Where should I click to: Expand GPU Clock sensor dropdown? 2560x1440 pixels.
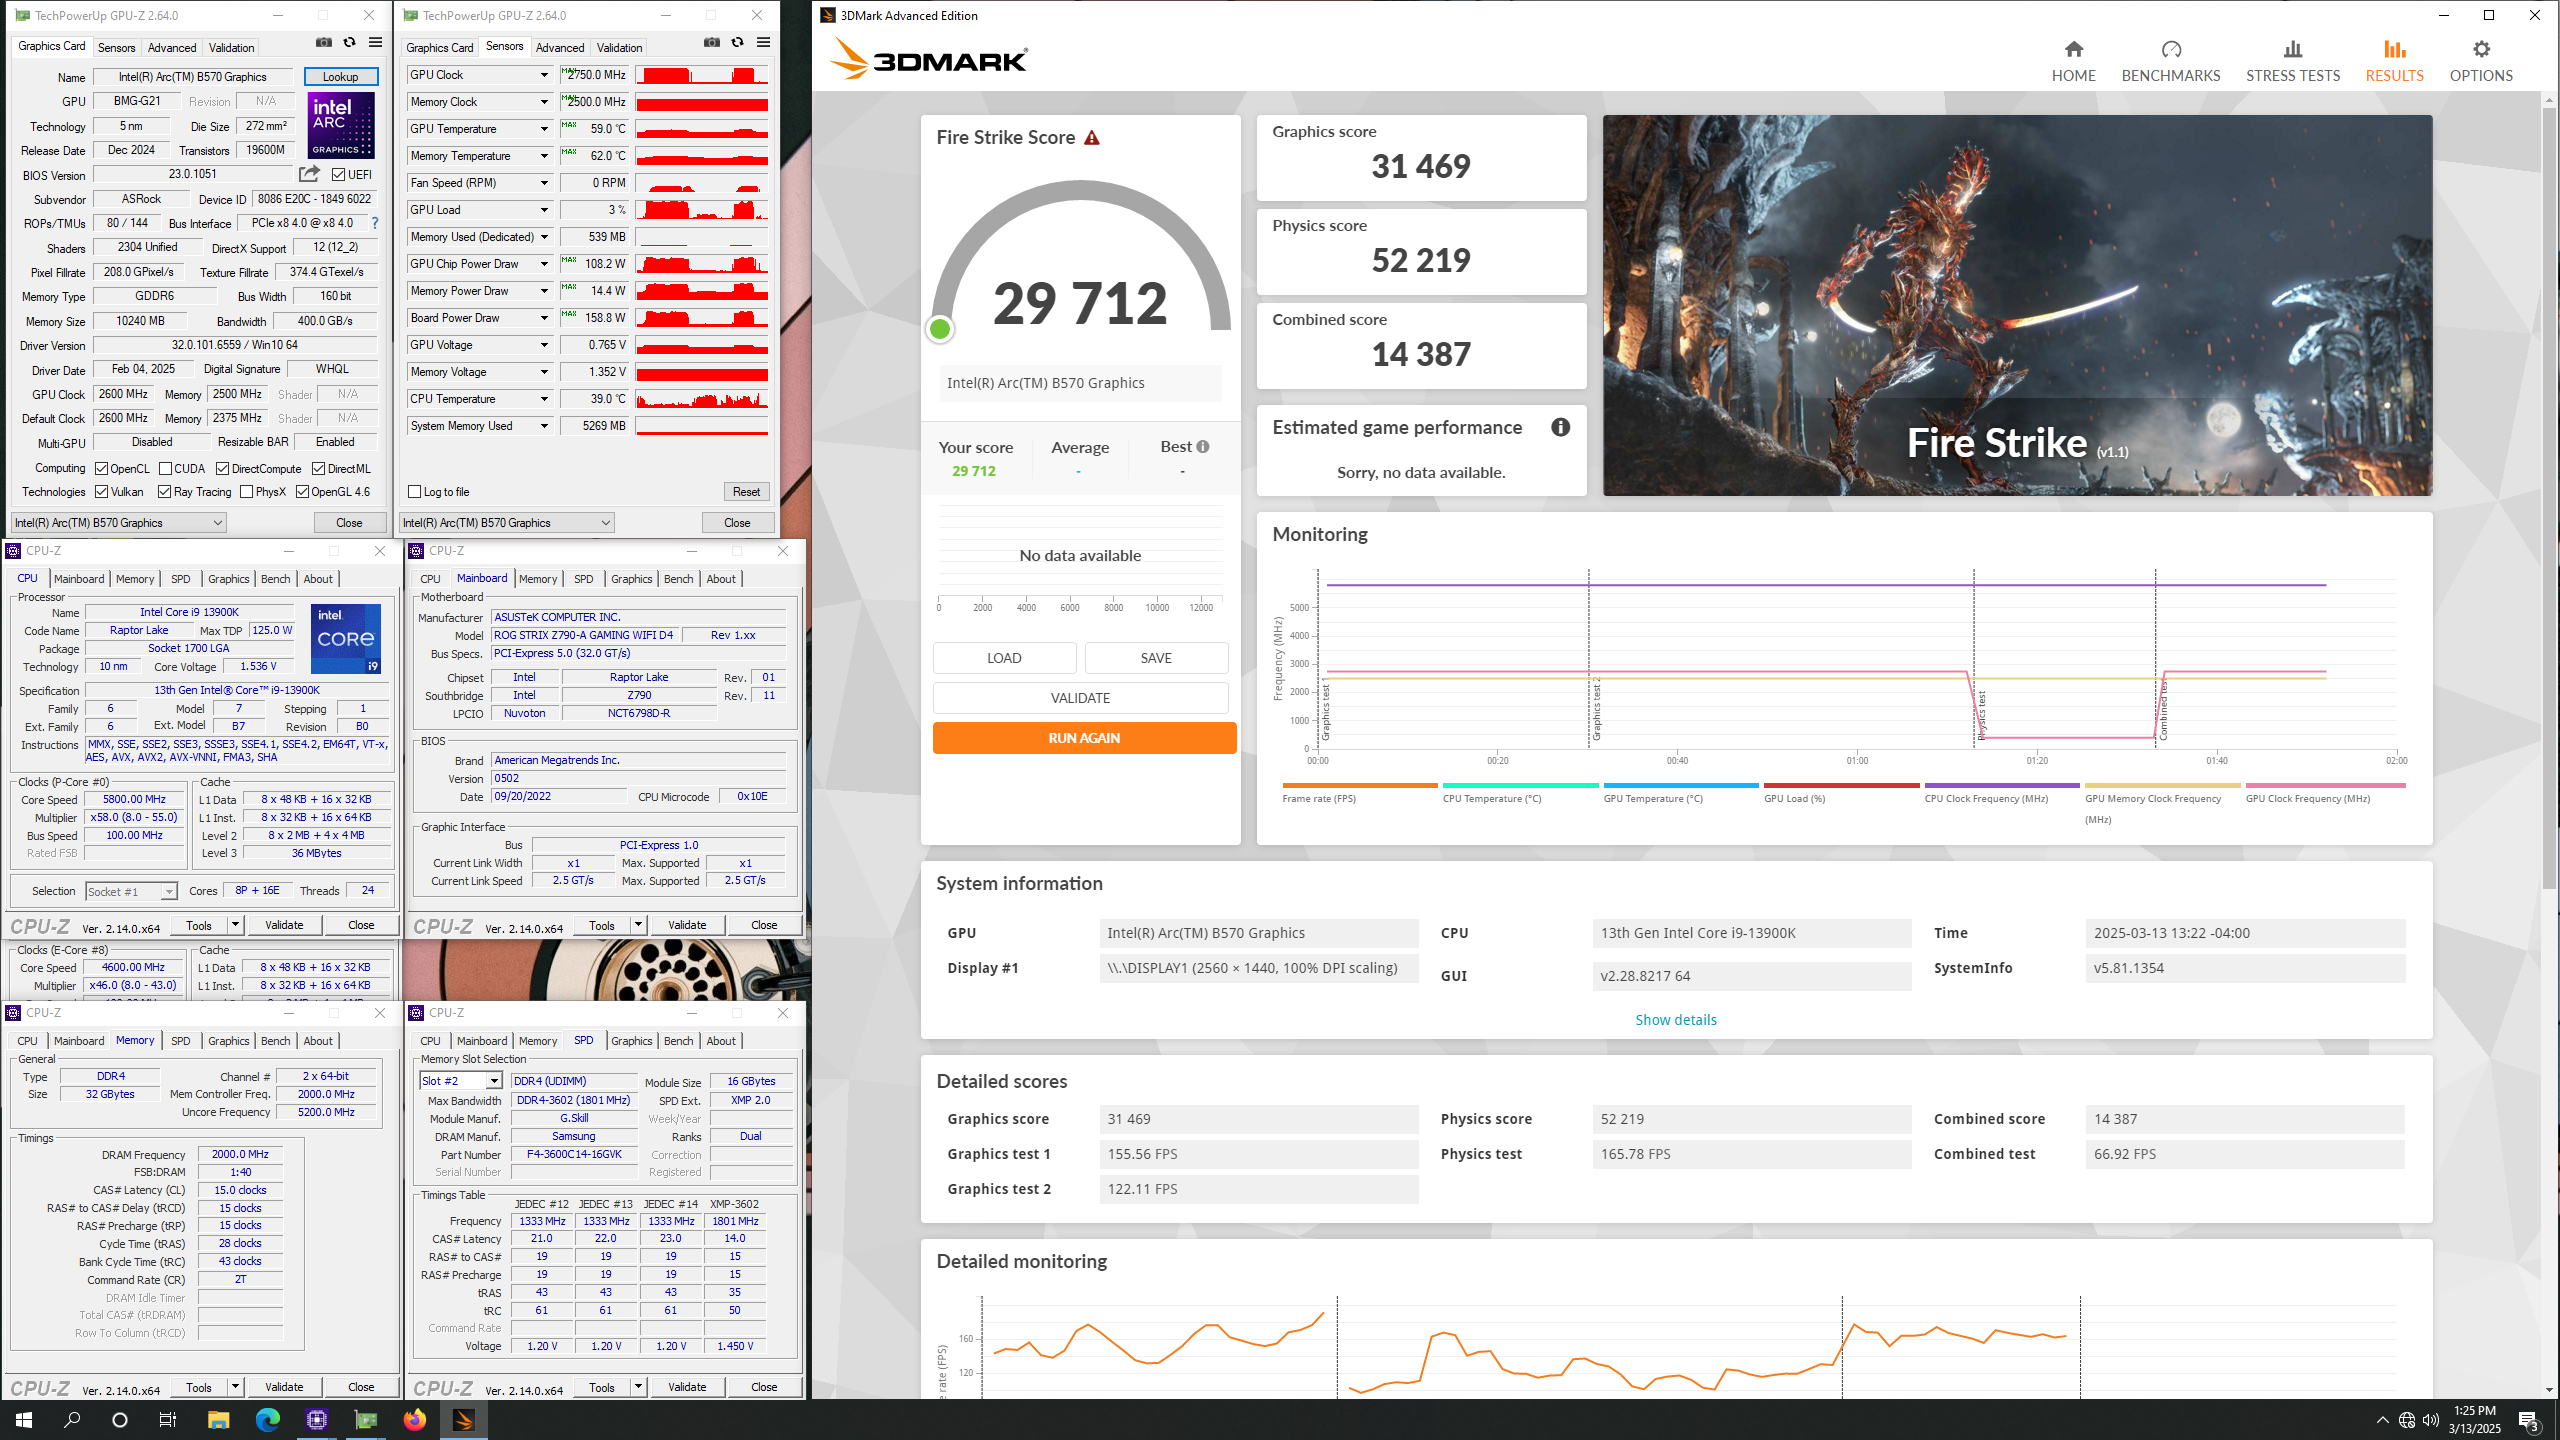544,75
